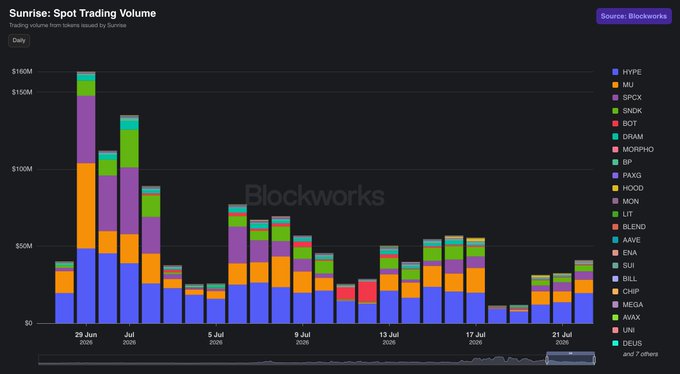The image size is (680, 374).
Task: Click ENA legend entry
Action: point(624,253)
